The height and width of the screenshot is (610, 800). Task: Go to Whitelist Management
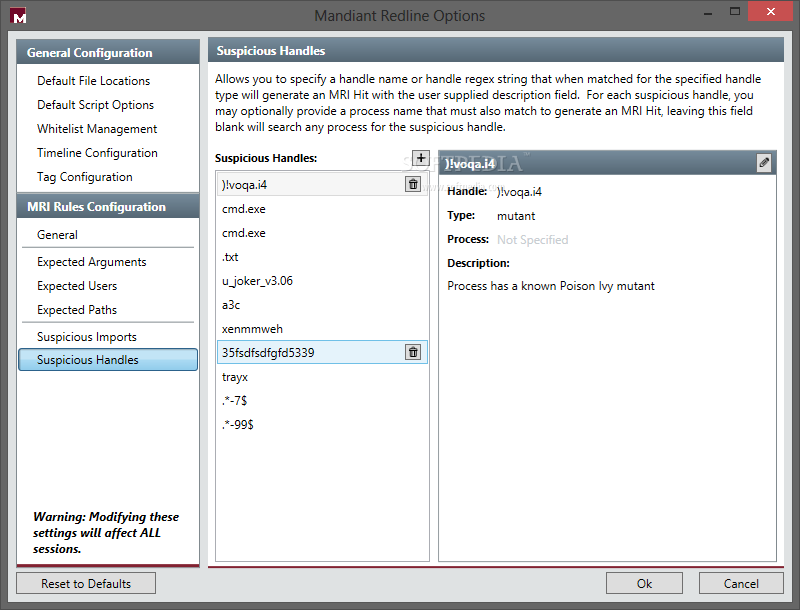97,129
